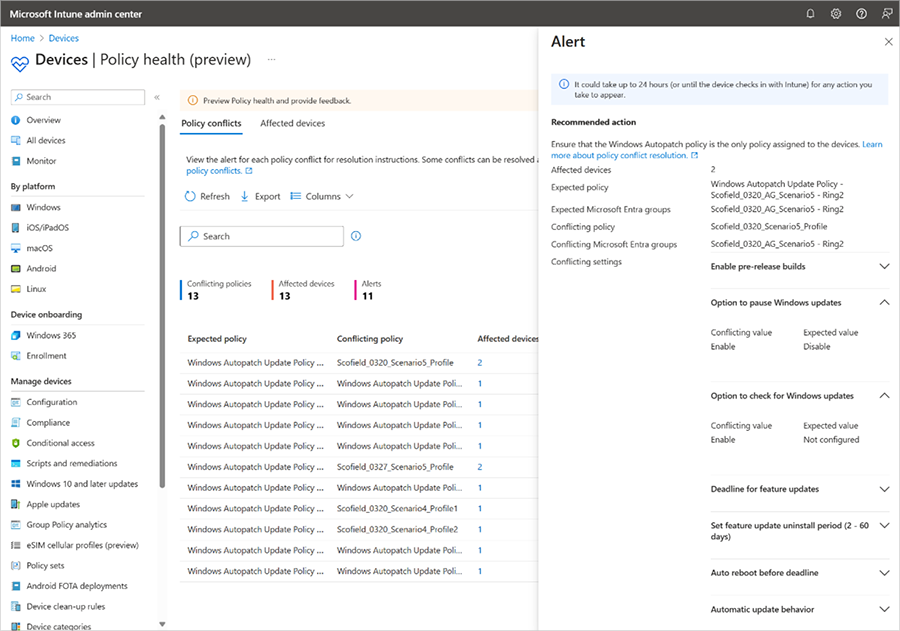Expand Automatic update behavior
Image resolution: width=900 pixels, height=631 pixels.
pos(885,609)
